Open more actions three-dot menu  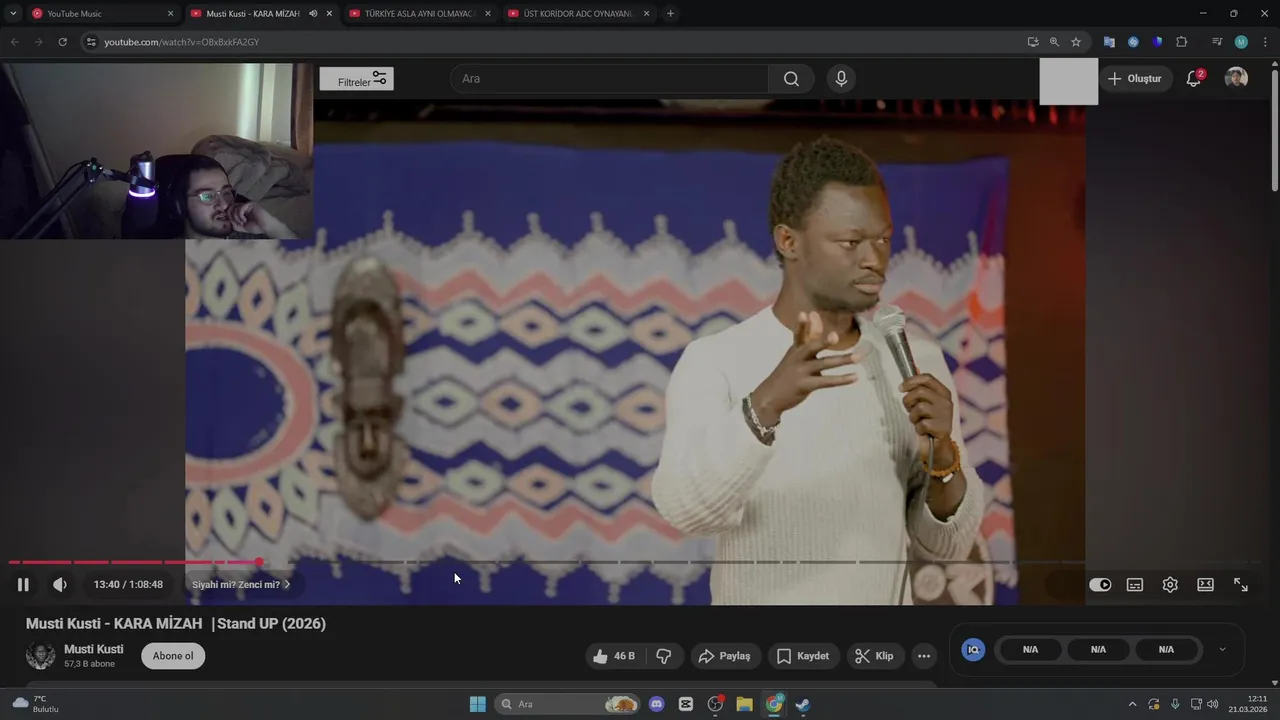[x=924, y=656]
